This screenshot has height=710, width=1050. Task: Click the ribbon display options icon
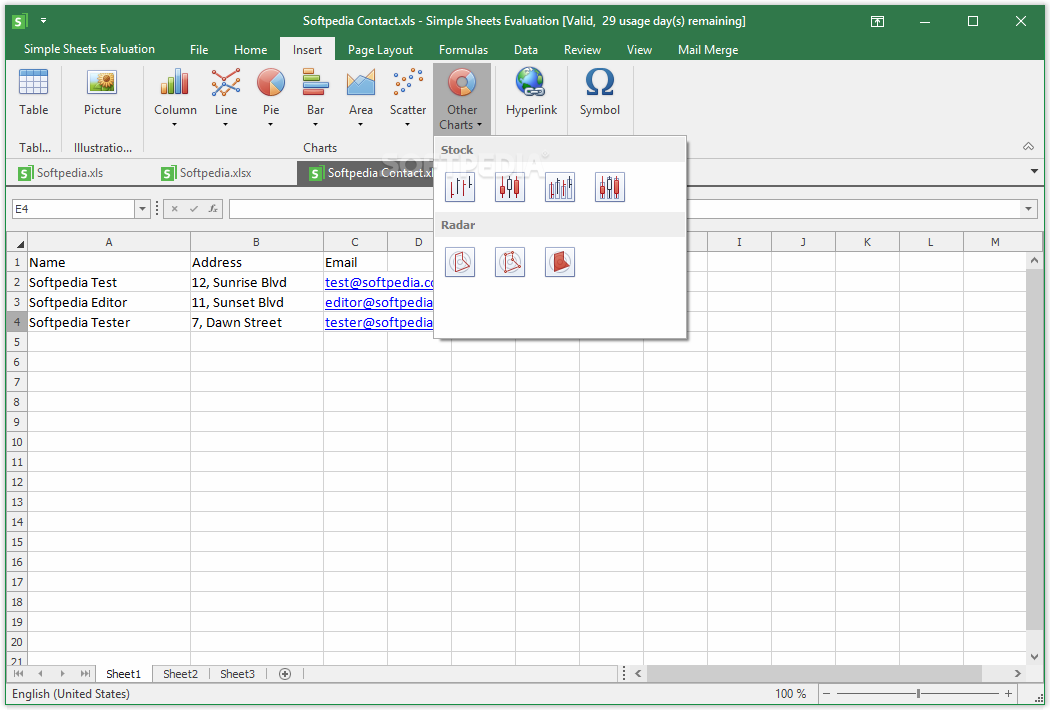pos(877,21)
